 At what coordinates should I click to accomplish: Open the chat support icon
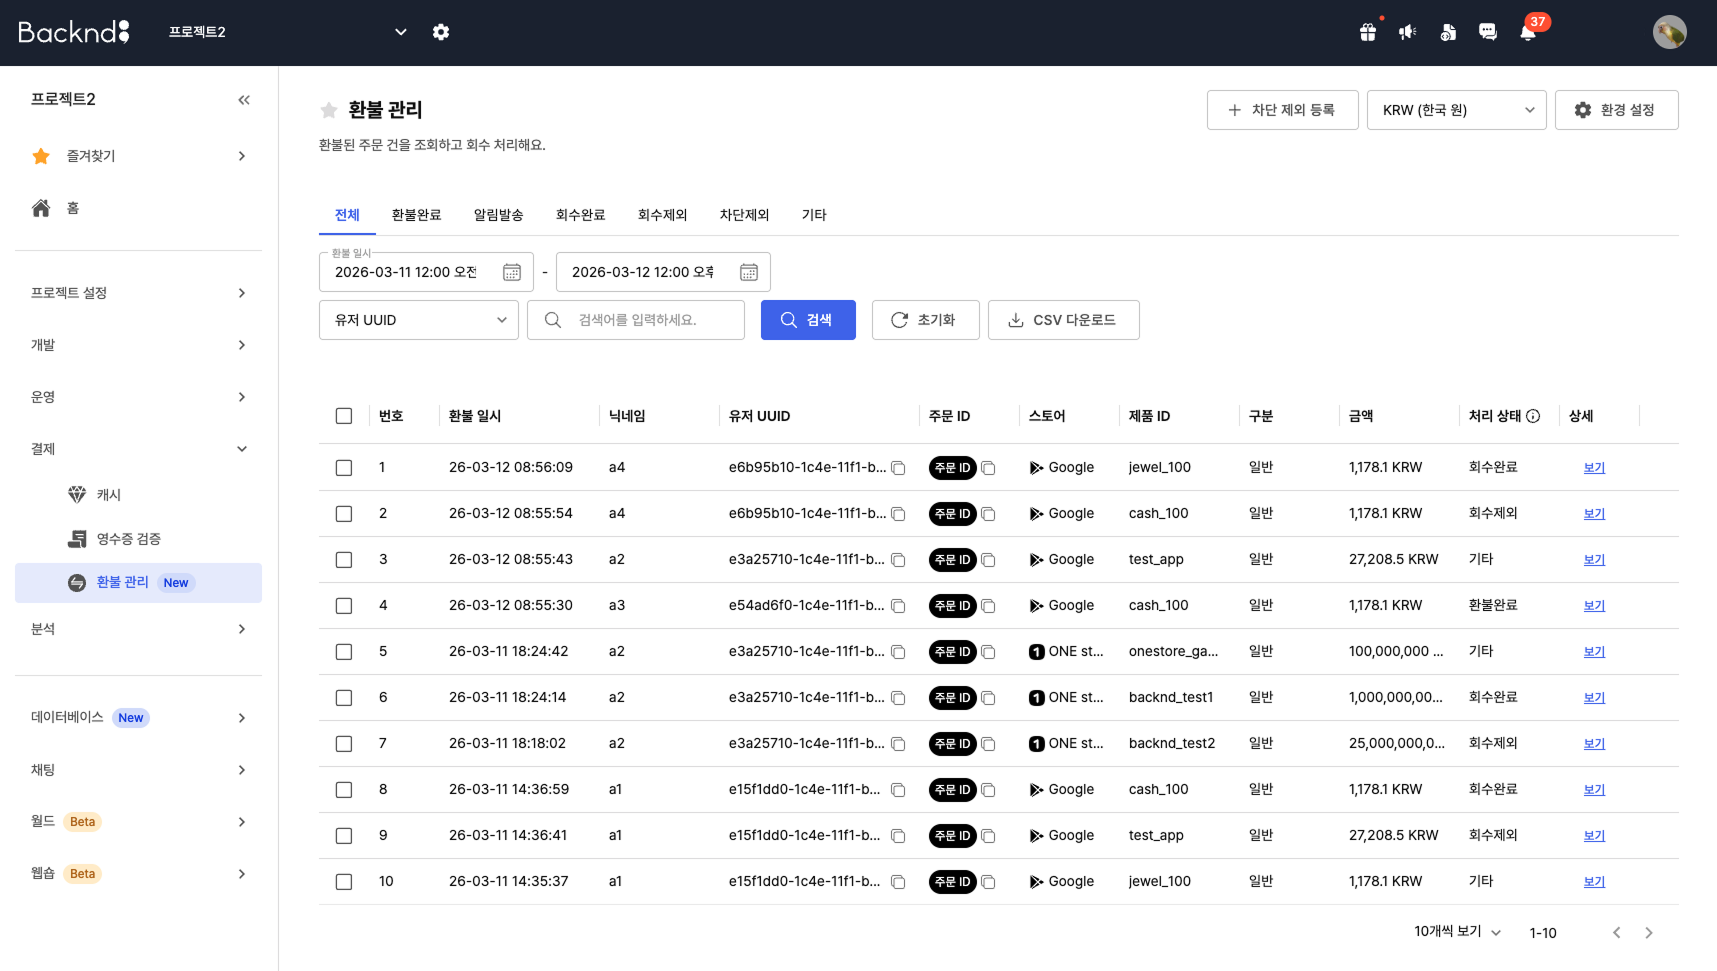(1487, 31)
